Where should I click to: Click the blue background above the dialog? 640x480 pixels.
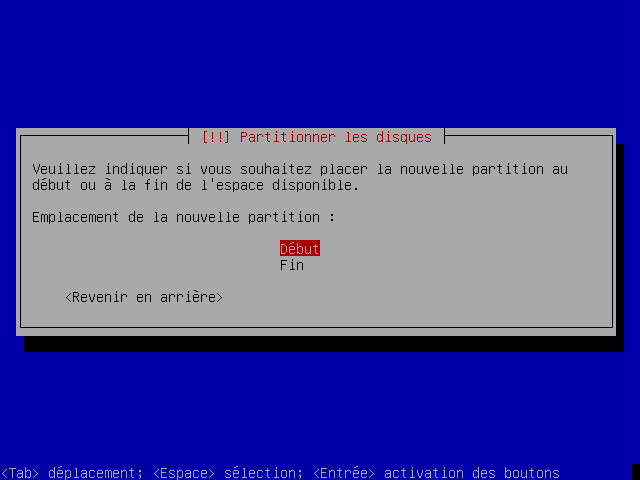(x=320, y=61)
